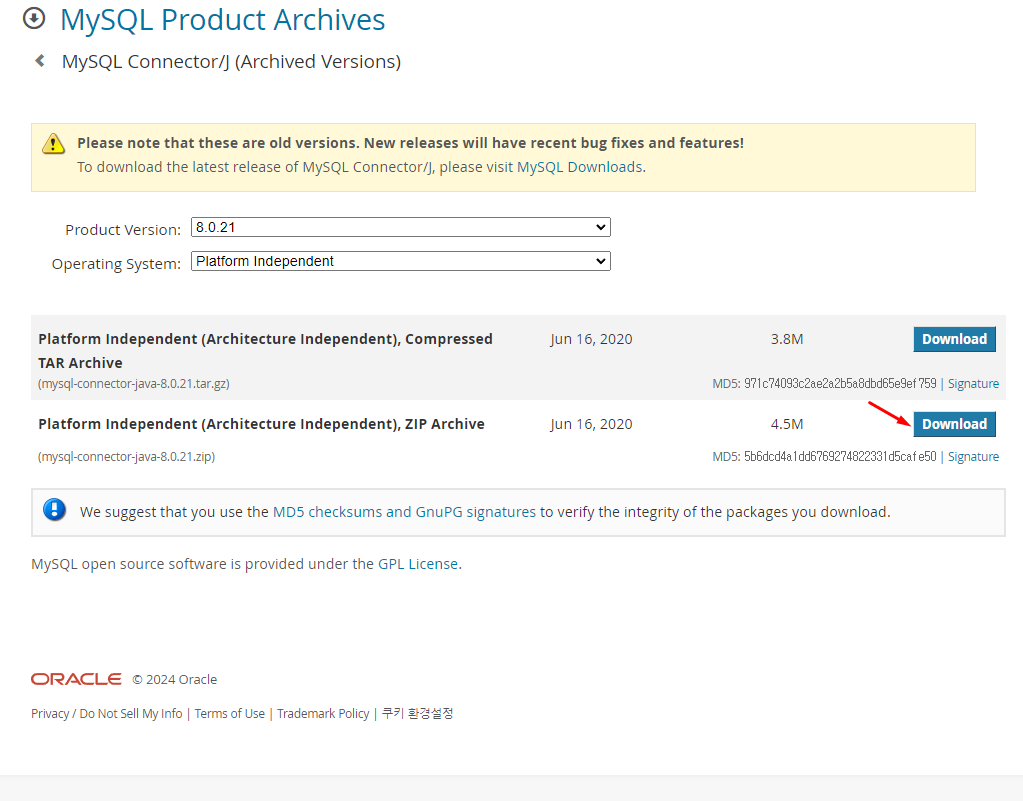
Task: Select the mysql-connector-java-8.0.21.zip filename text
Action: pyautogui.click(x=127, y=457)
